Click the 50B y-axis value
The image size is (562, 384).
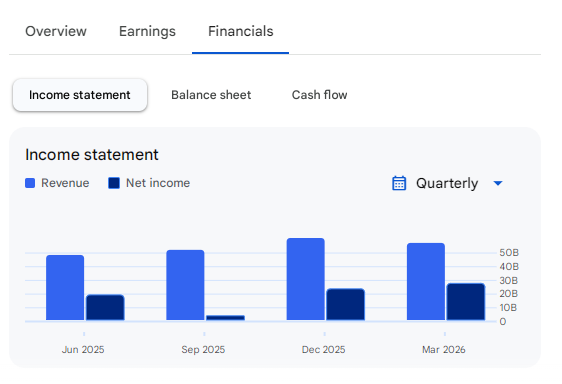[509, 253]
